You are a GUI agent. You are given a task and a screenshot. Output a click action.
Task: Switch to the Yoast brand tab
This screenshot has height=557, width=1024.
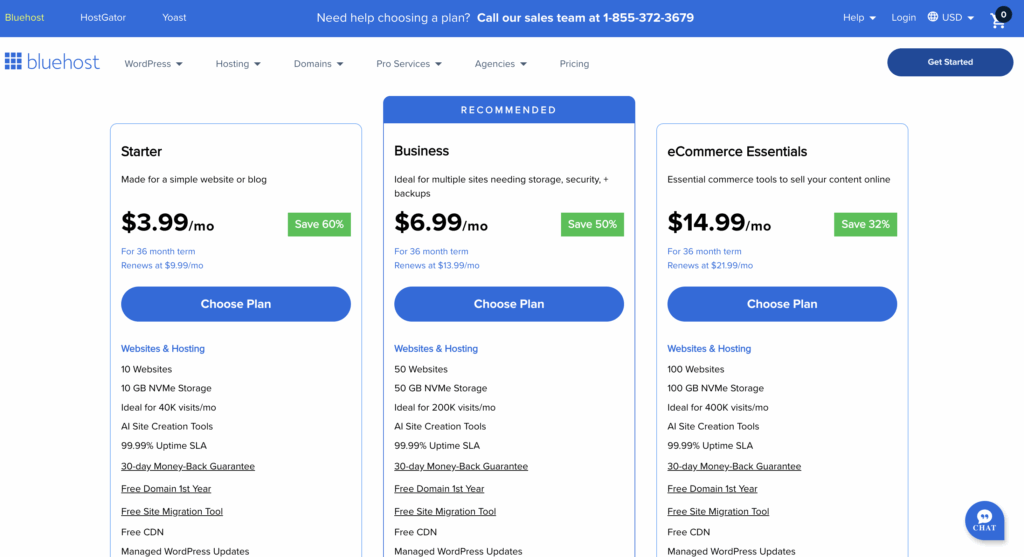(174, 18)
